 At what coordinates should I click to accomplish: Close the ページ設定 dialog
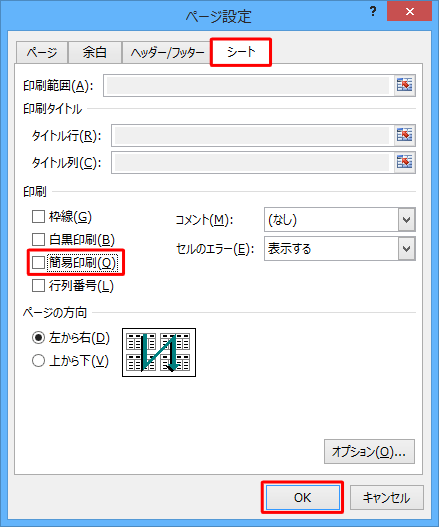pos(409,12)
